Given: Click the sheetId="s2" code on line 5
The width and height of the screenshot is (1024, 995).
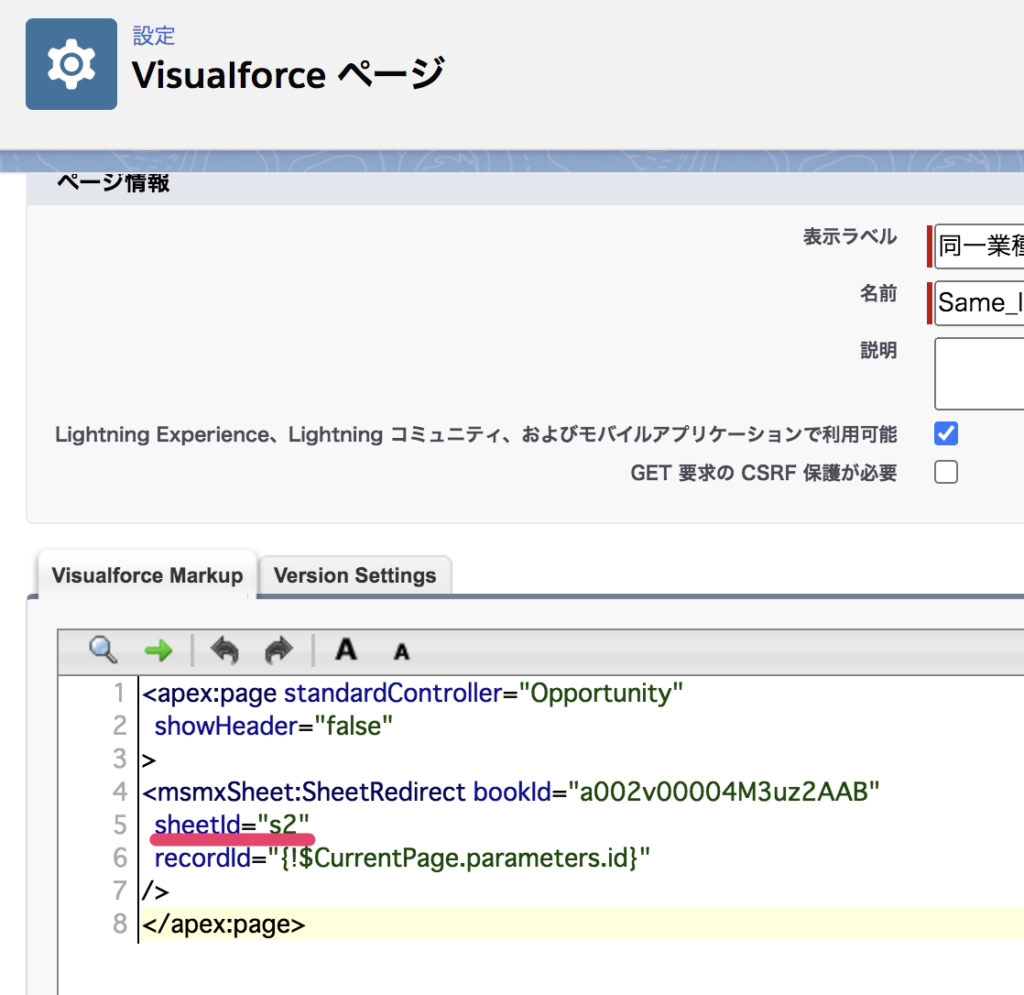Looking at the screenshot, I should point(232,825).
